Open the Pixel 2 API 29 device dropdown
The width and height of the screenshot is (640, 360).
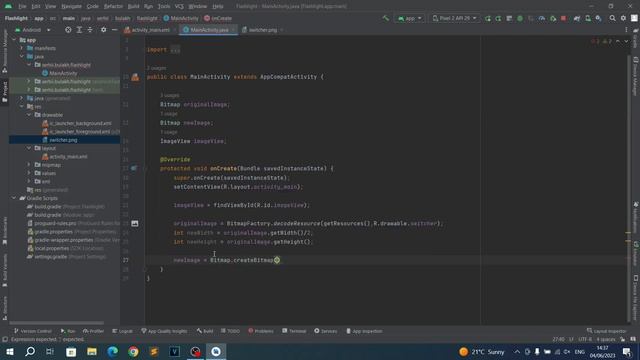(x=454, y=18)
